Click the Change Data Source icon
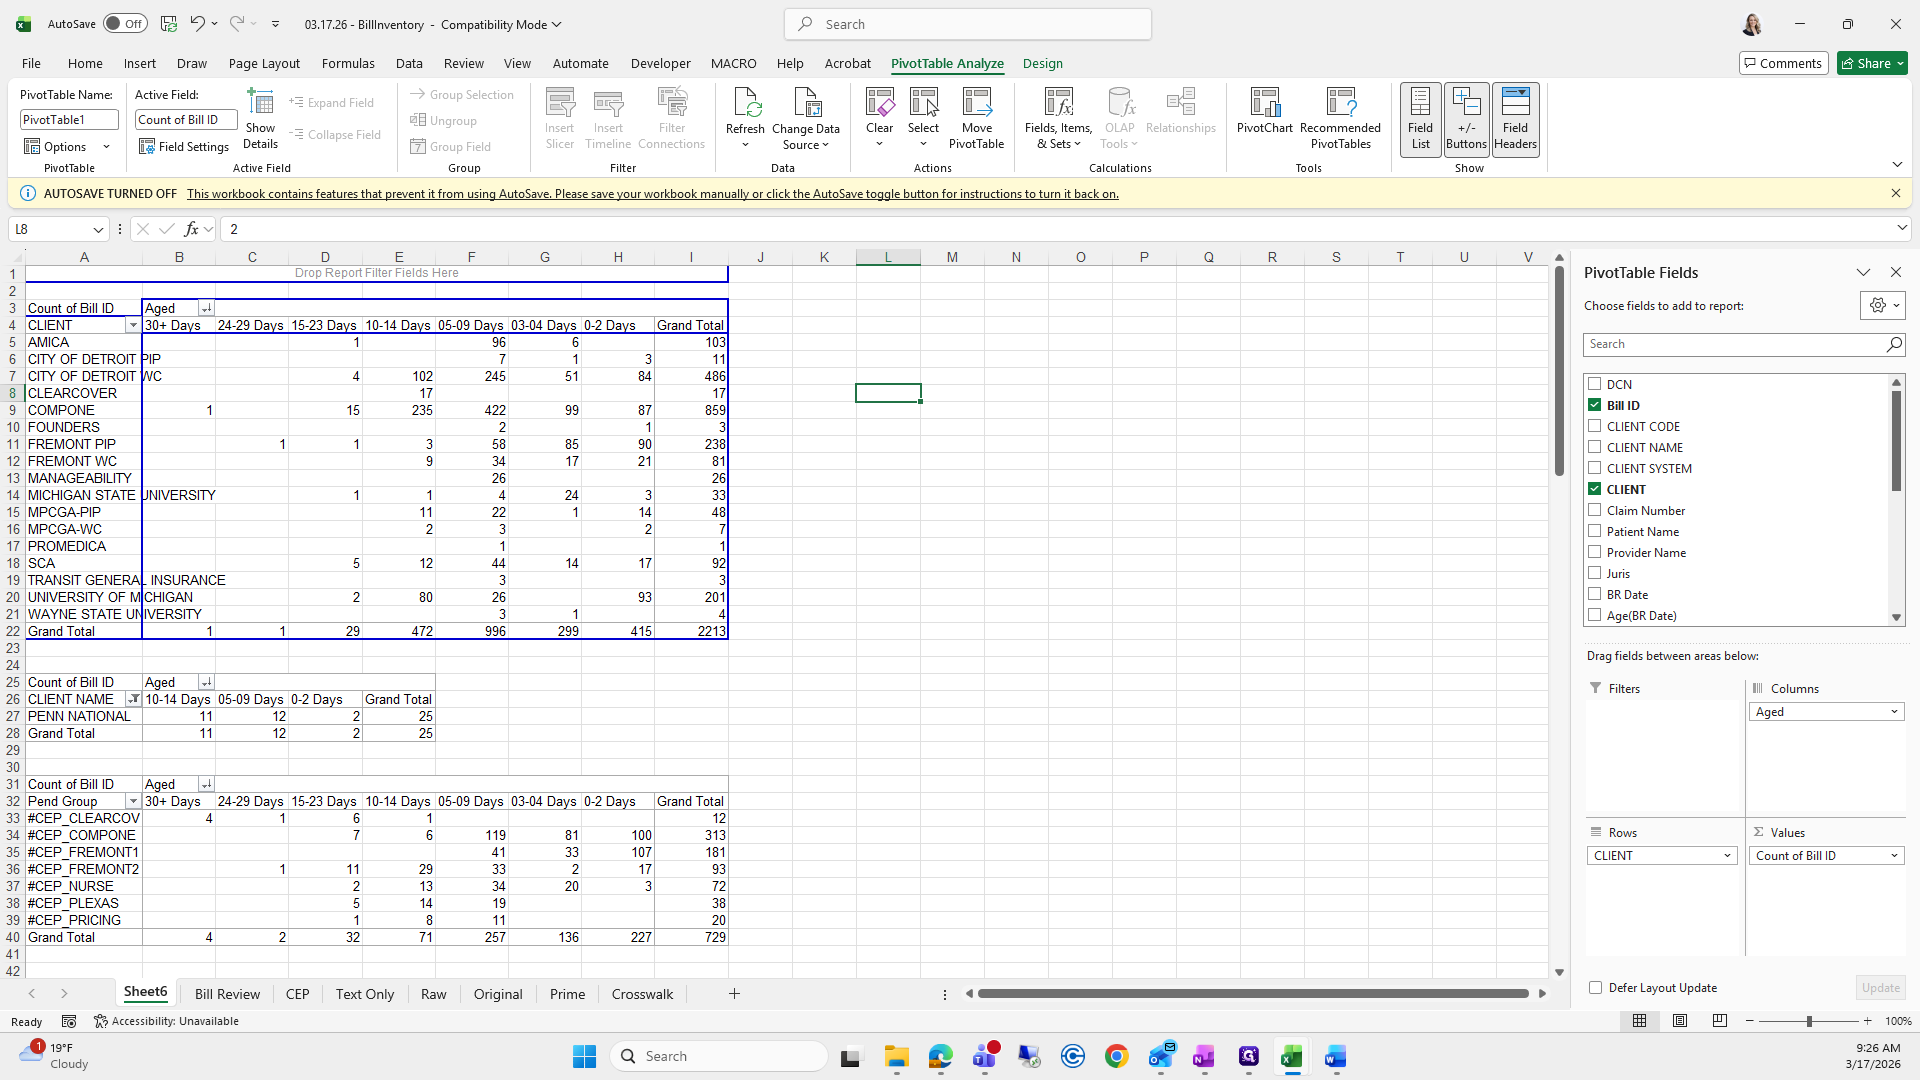Image resolution: width=1920 pixels, height=1080 pixels. [x=805, y=104]
